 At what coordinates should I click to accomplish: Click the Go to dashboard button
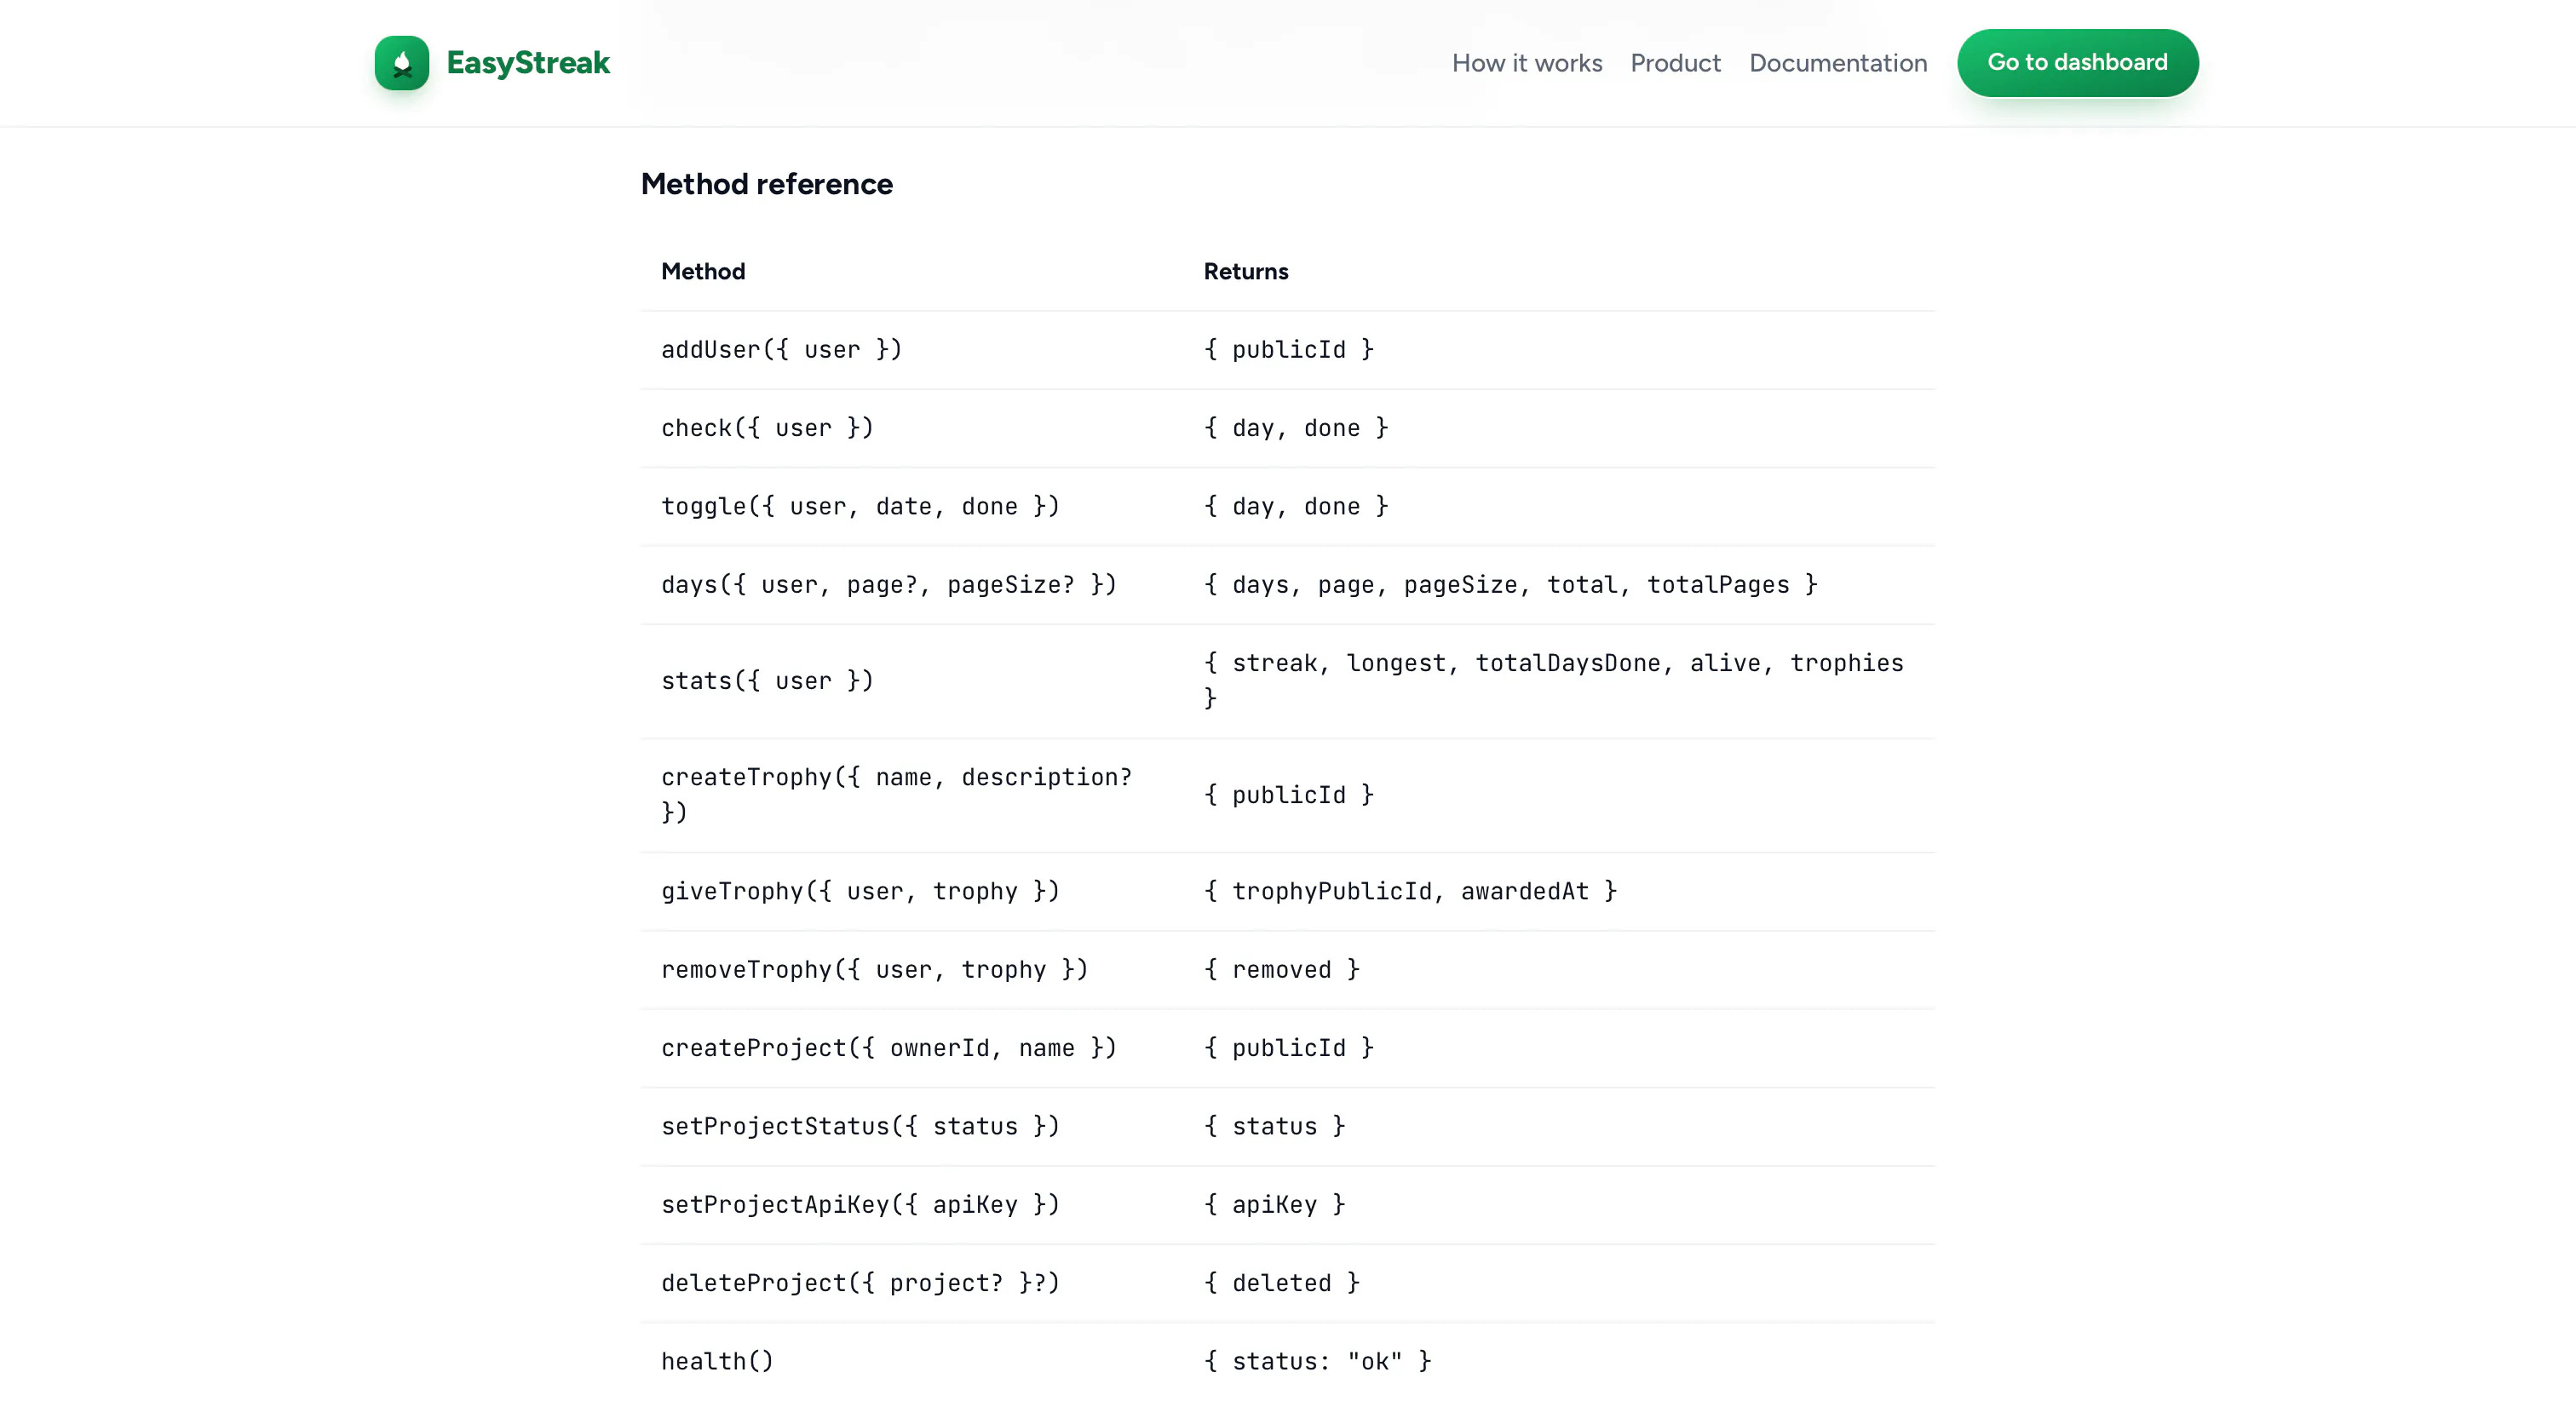click(x=2078, y=62)
